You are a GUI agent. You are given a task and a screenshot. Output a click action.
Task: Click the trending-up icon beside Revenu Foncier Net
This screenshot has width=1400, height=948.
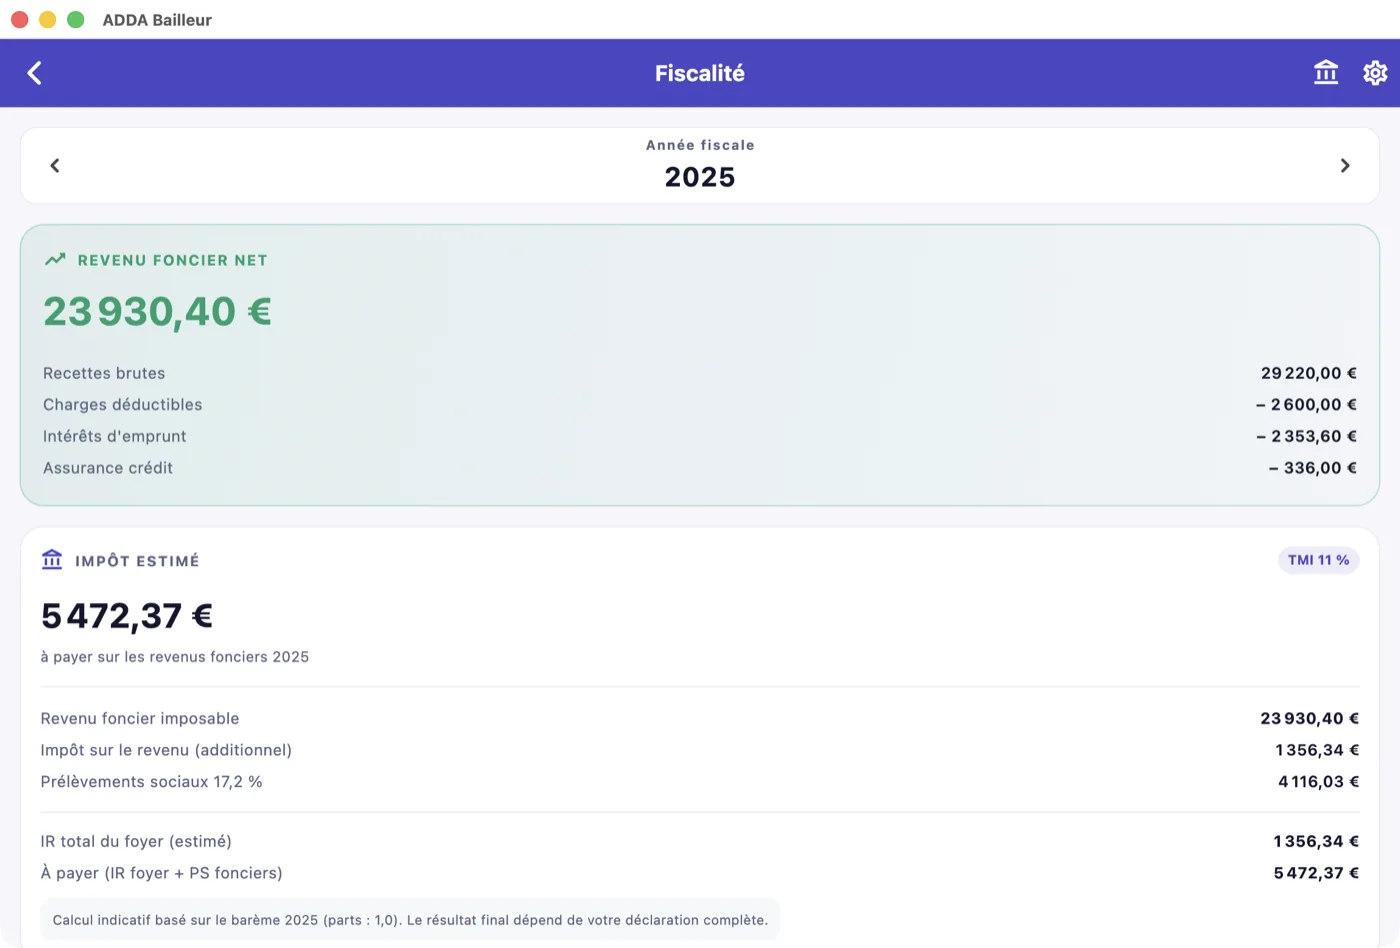coord(55,260)
